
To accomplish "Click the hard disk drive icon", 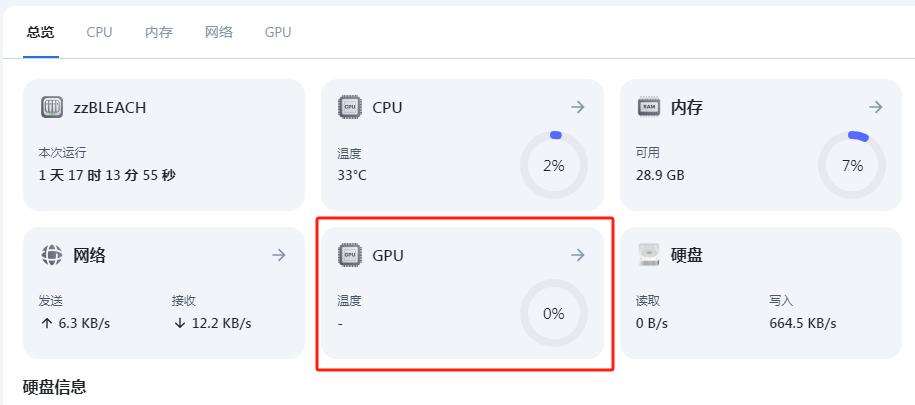I will click(x=648, y=255).
